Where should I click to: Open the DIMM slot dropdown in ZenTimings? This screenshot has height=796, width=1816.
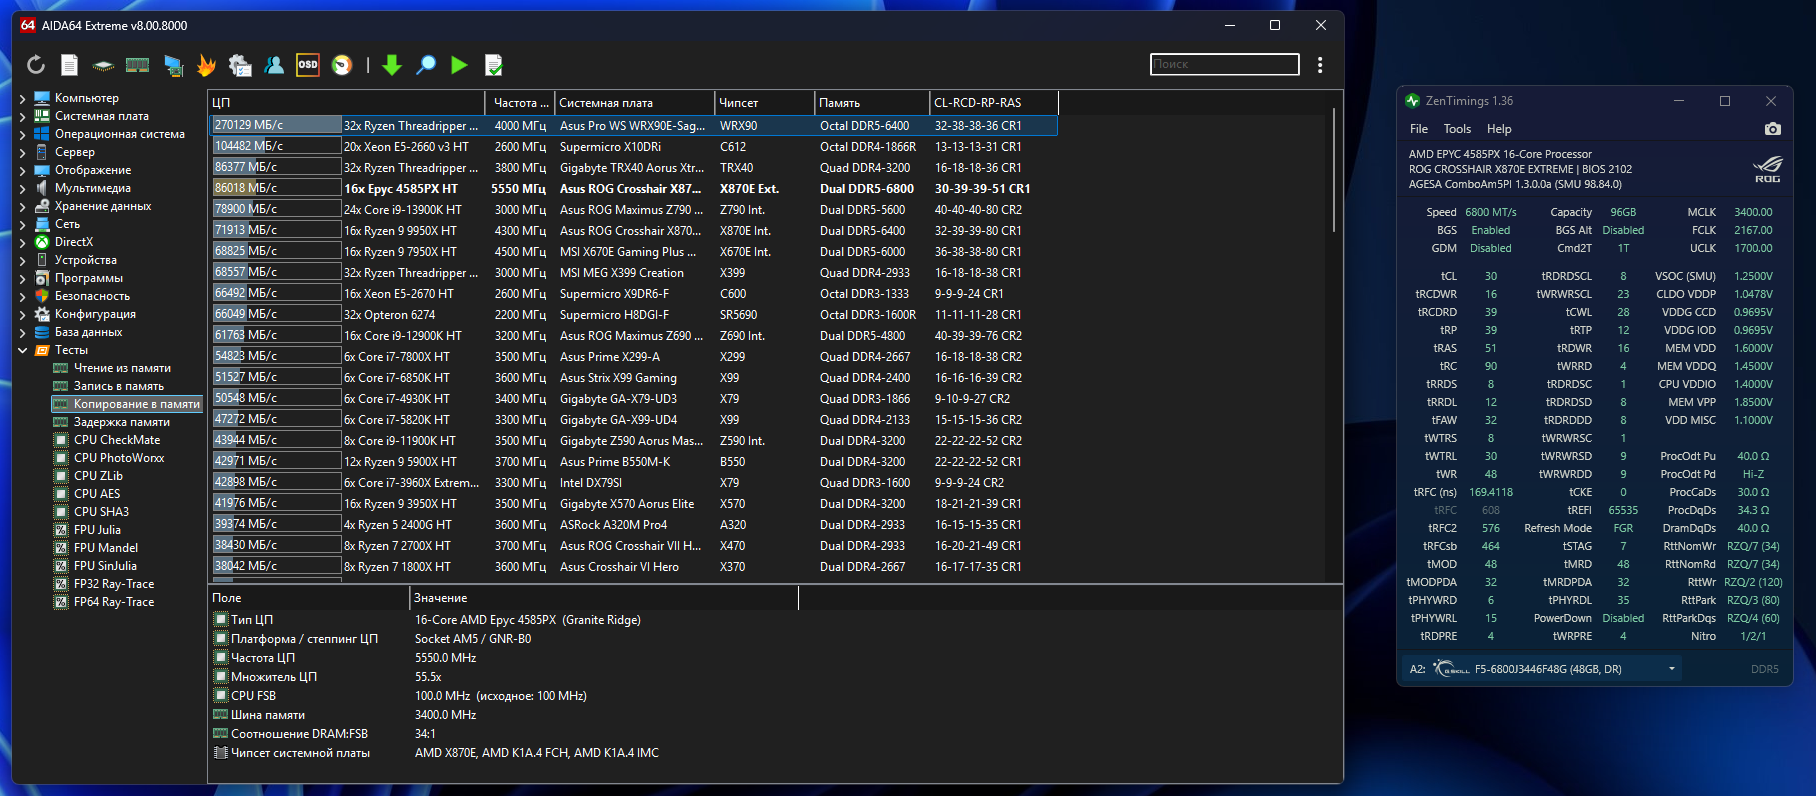1671,669
